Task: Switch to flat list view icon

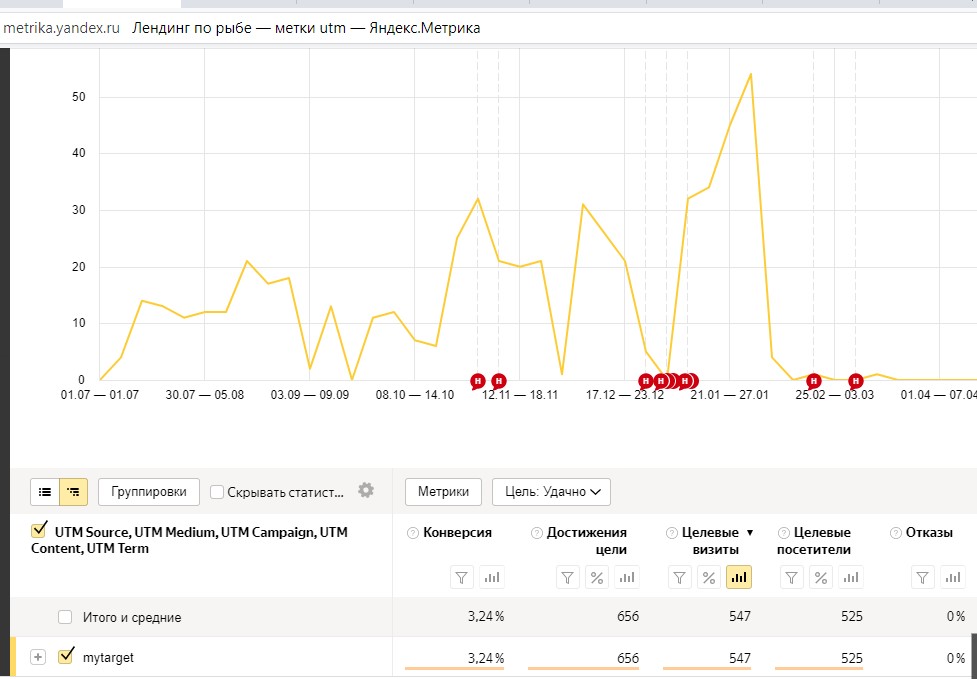Action: 45,492
